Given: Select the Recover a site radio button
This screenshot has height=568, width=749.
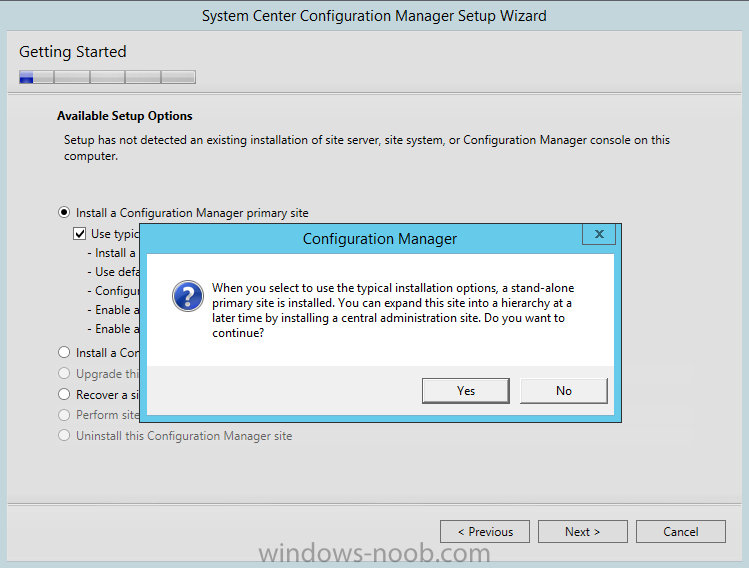Looking at the screenshot, I should (64, 394).
